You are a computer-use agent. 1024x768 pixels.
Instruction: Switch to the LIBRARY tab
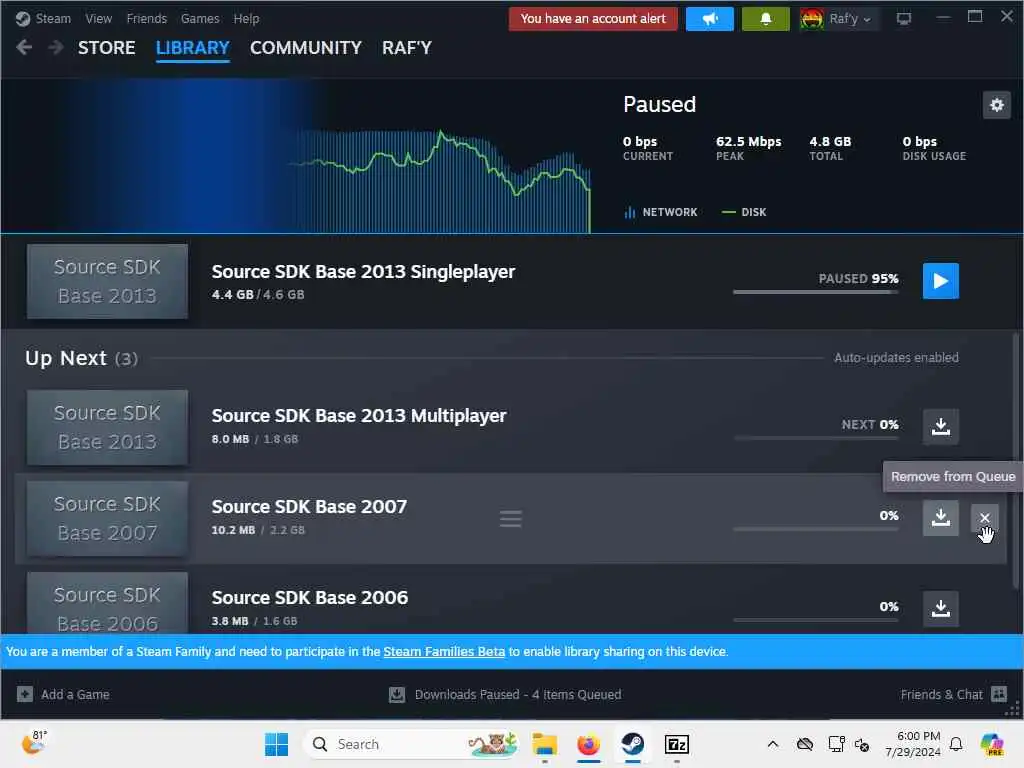click(193, 48)
